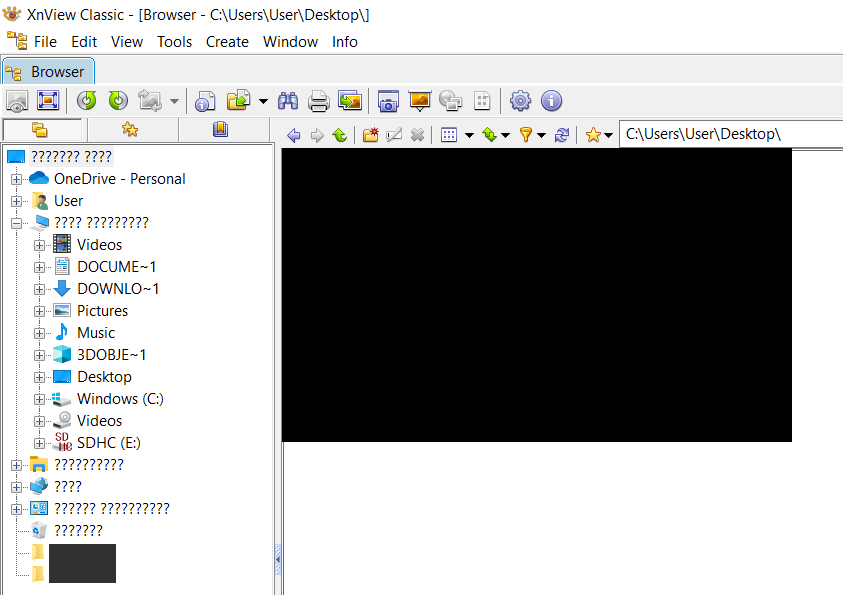
Task: Open the Tools menu
Action: tap(174, 42)
